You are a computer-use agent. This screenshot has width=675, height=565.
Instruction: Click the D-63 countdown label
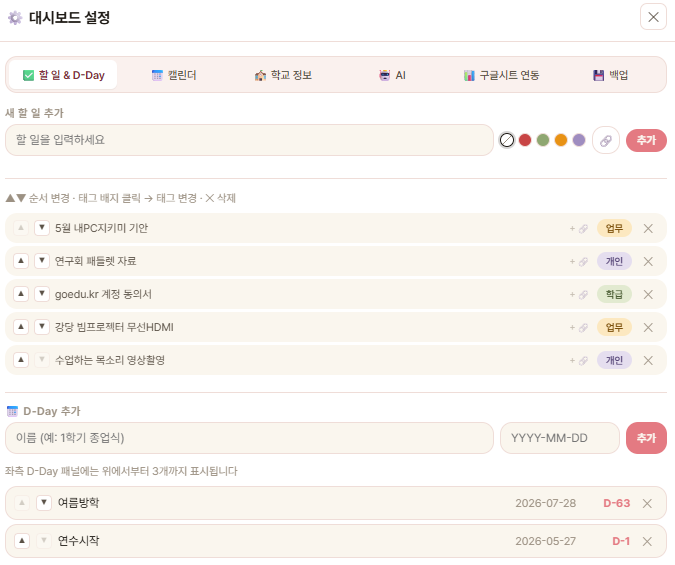616,503
